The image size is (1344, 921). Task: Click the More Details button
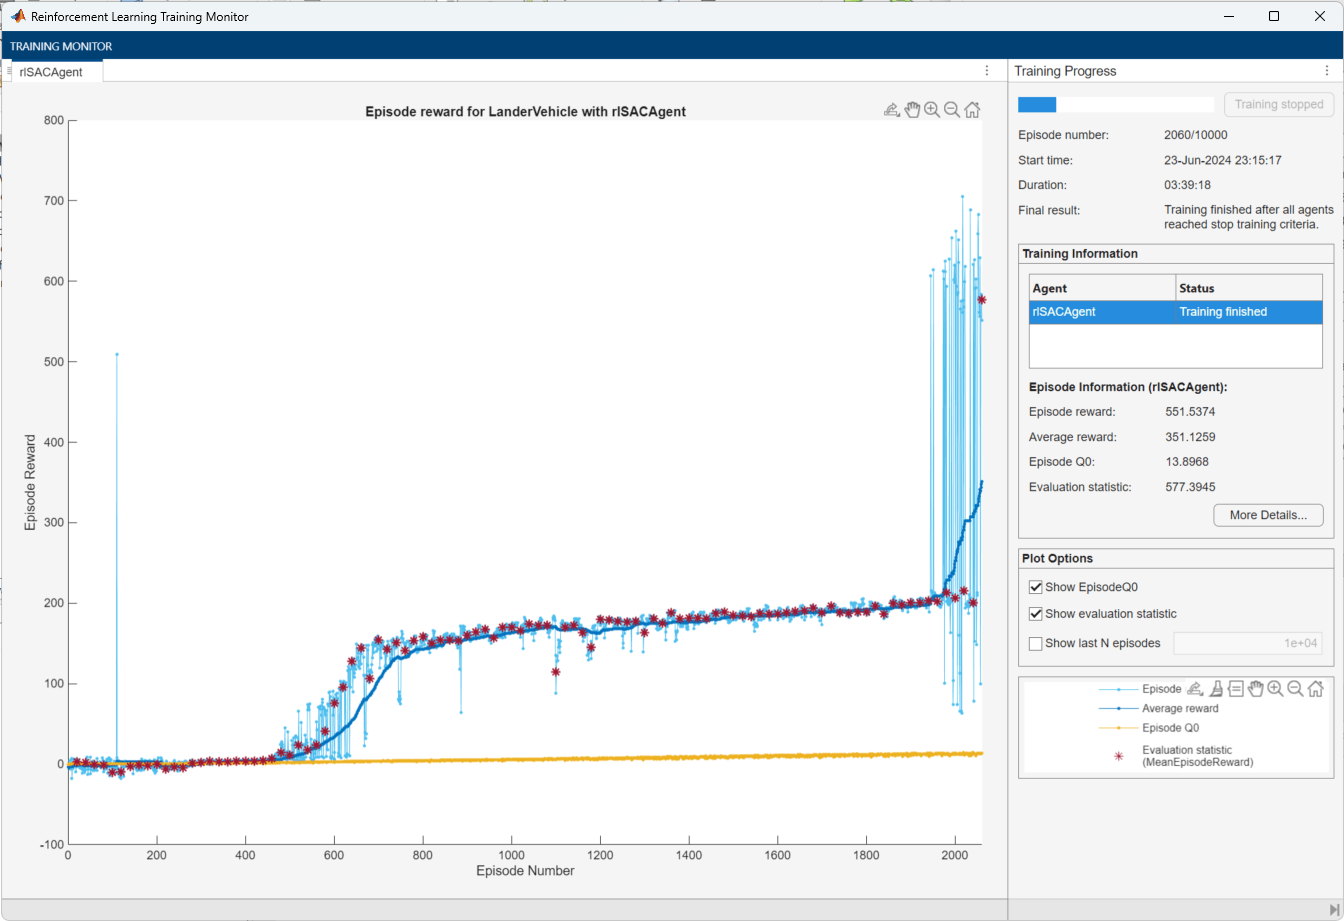(x=1268, y=515)
